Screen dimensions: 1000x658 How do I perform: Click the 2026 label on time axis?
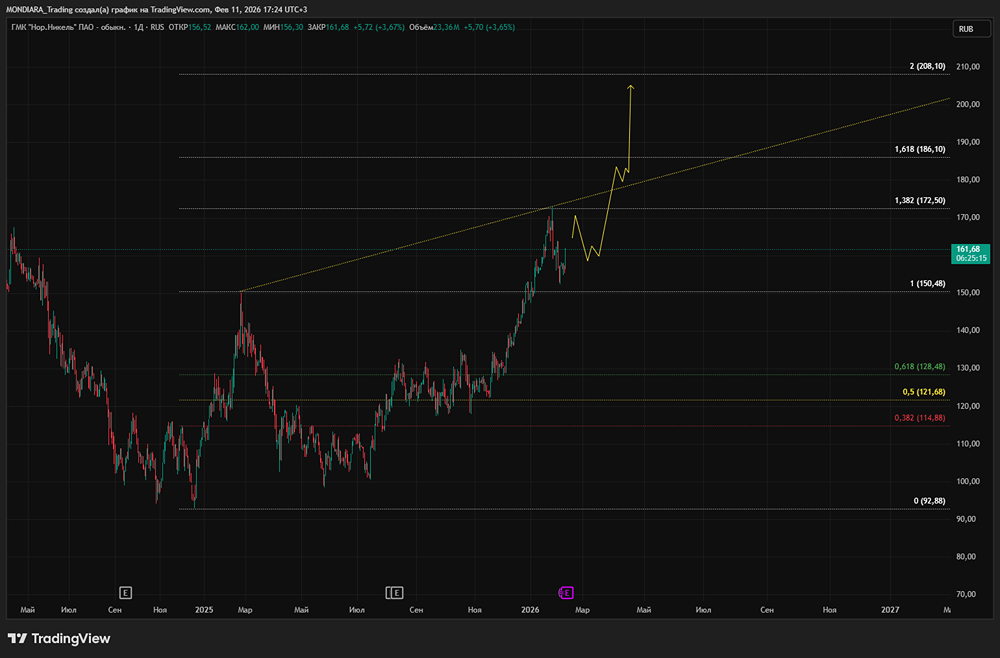(x=530, y=610)
